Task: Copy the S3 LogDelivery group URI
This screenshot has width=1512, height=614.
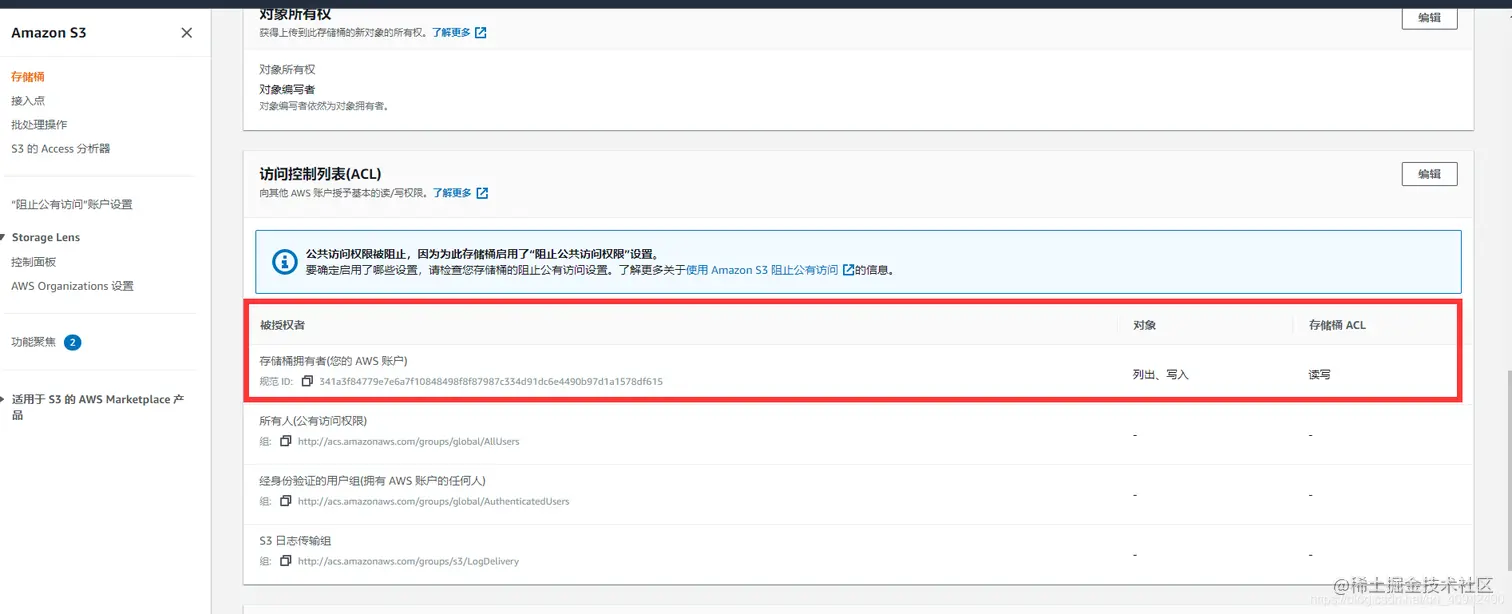Action: pyautogui.click(x=286, y=561)
